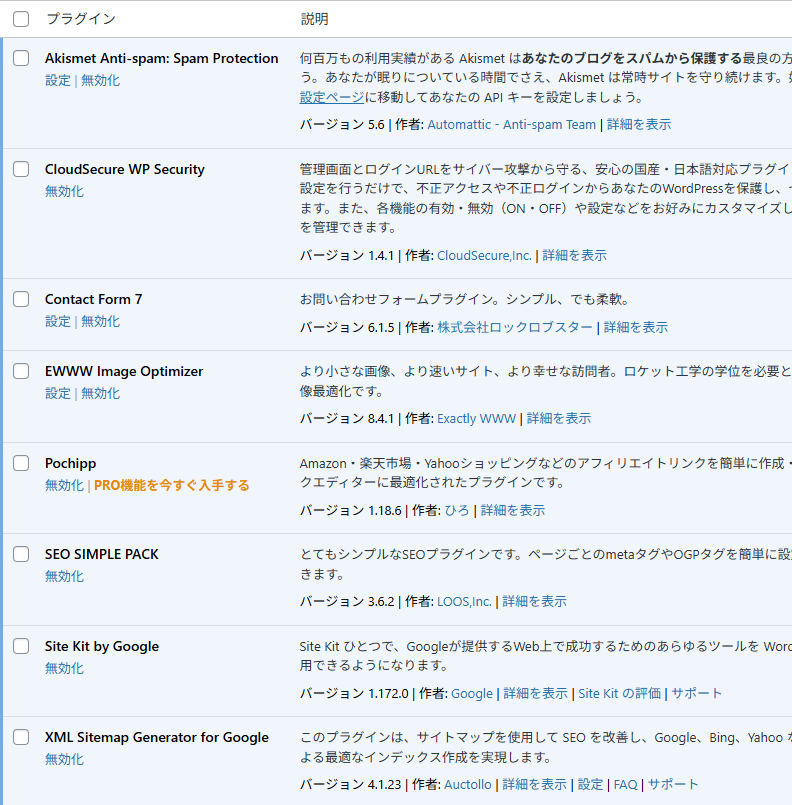The width and height of the screenshot is (792, 805).
Task: Check the Contact Form 7 checkbox
Action: tap(20, 298)
